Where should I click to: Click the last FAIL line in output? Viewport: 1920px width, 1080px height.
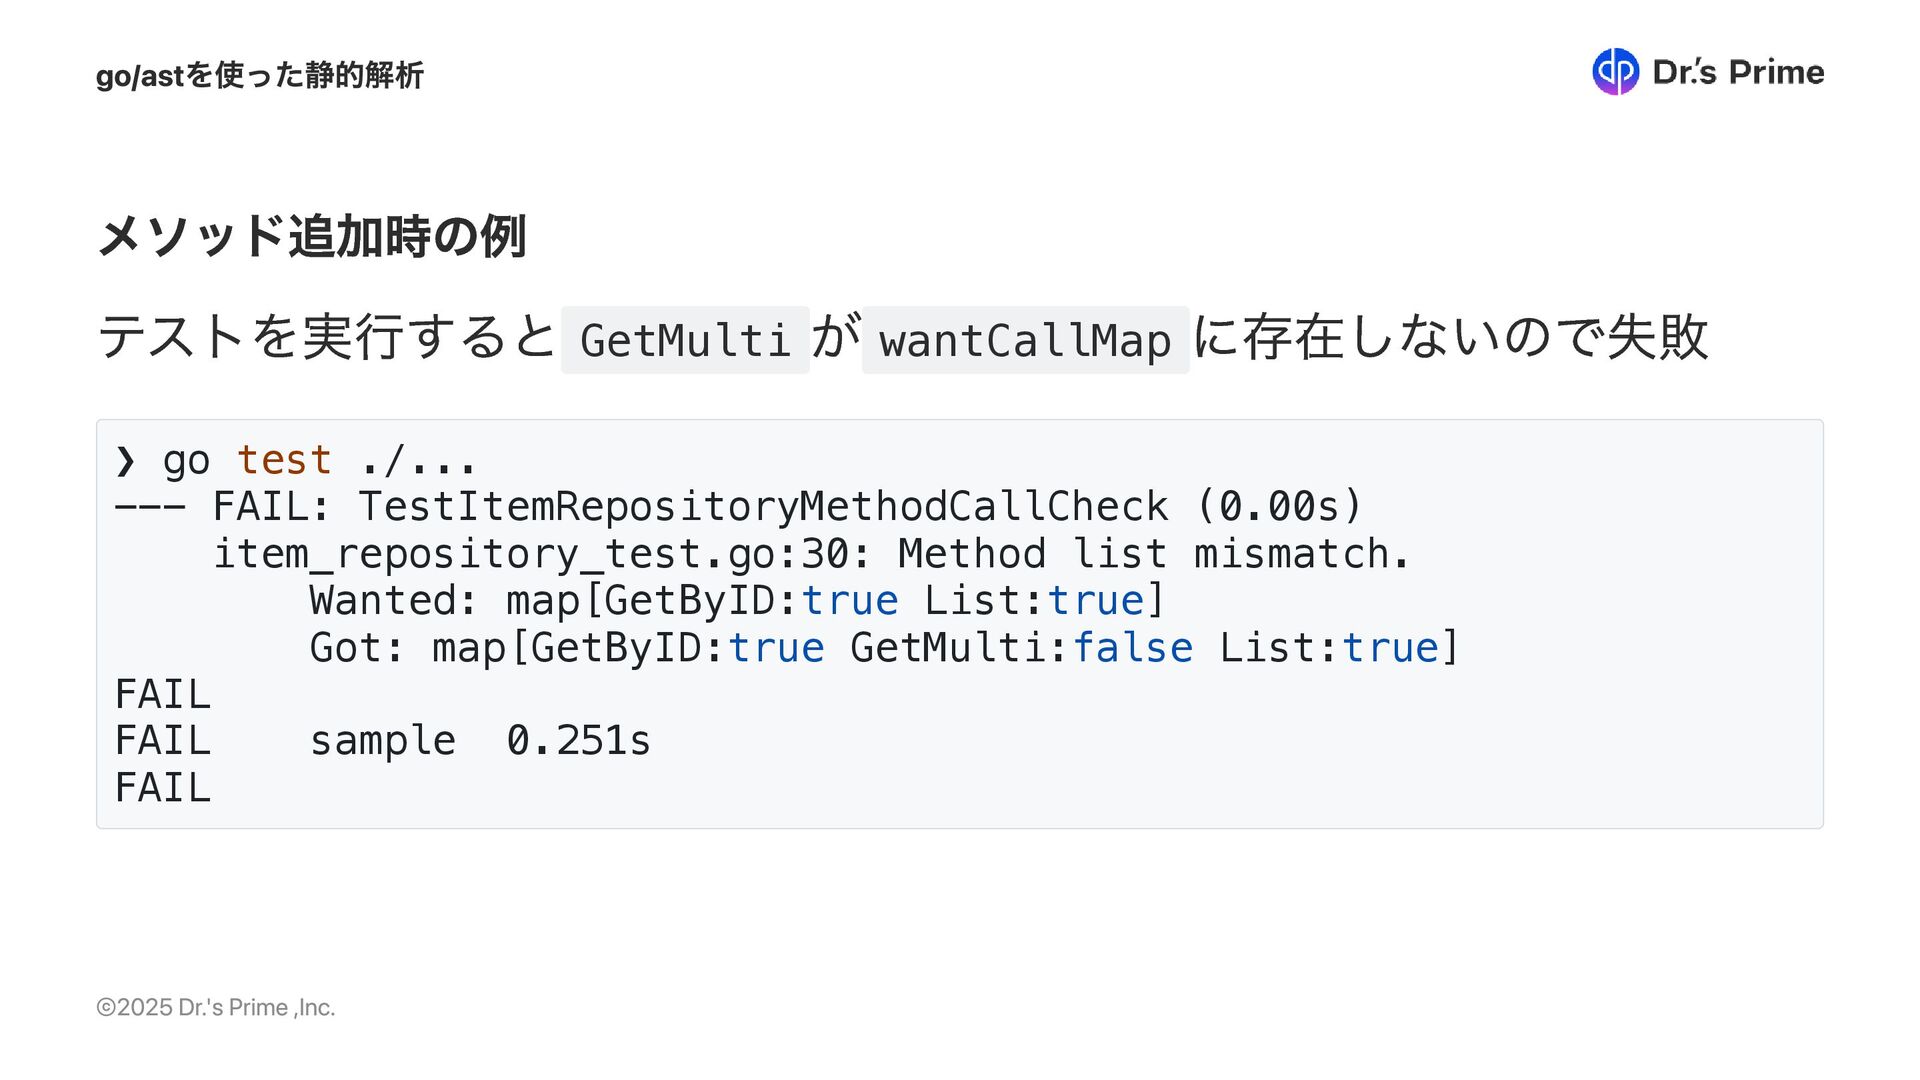(163, 787)
